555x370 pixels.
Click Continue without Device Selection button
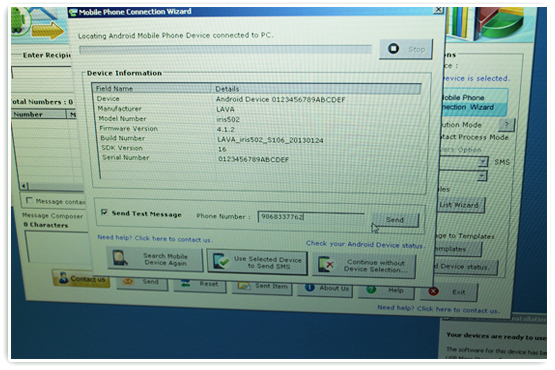(364, 266)
